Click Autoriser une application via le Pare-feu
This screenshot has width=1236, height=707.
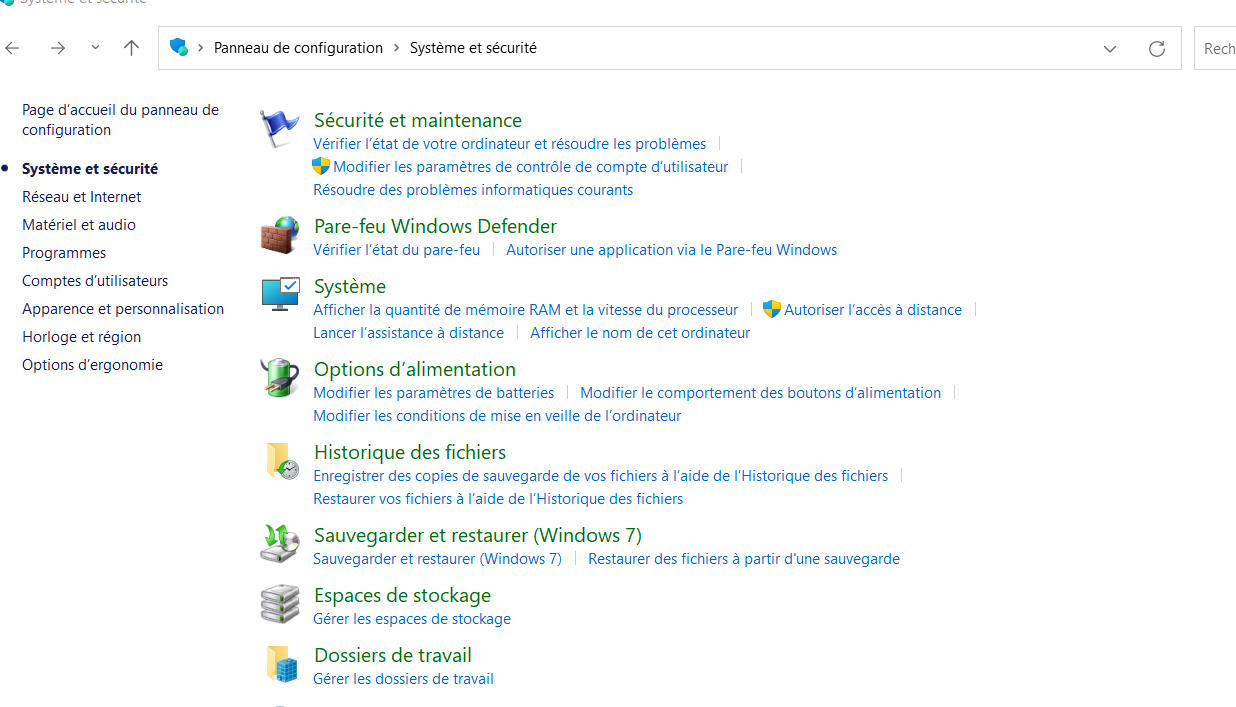click(x=672, y=250)
